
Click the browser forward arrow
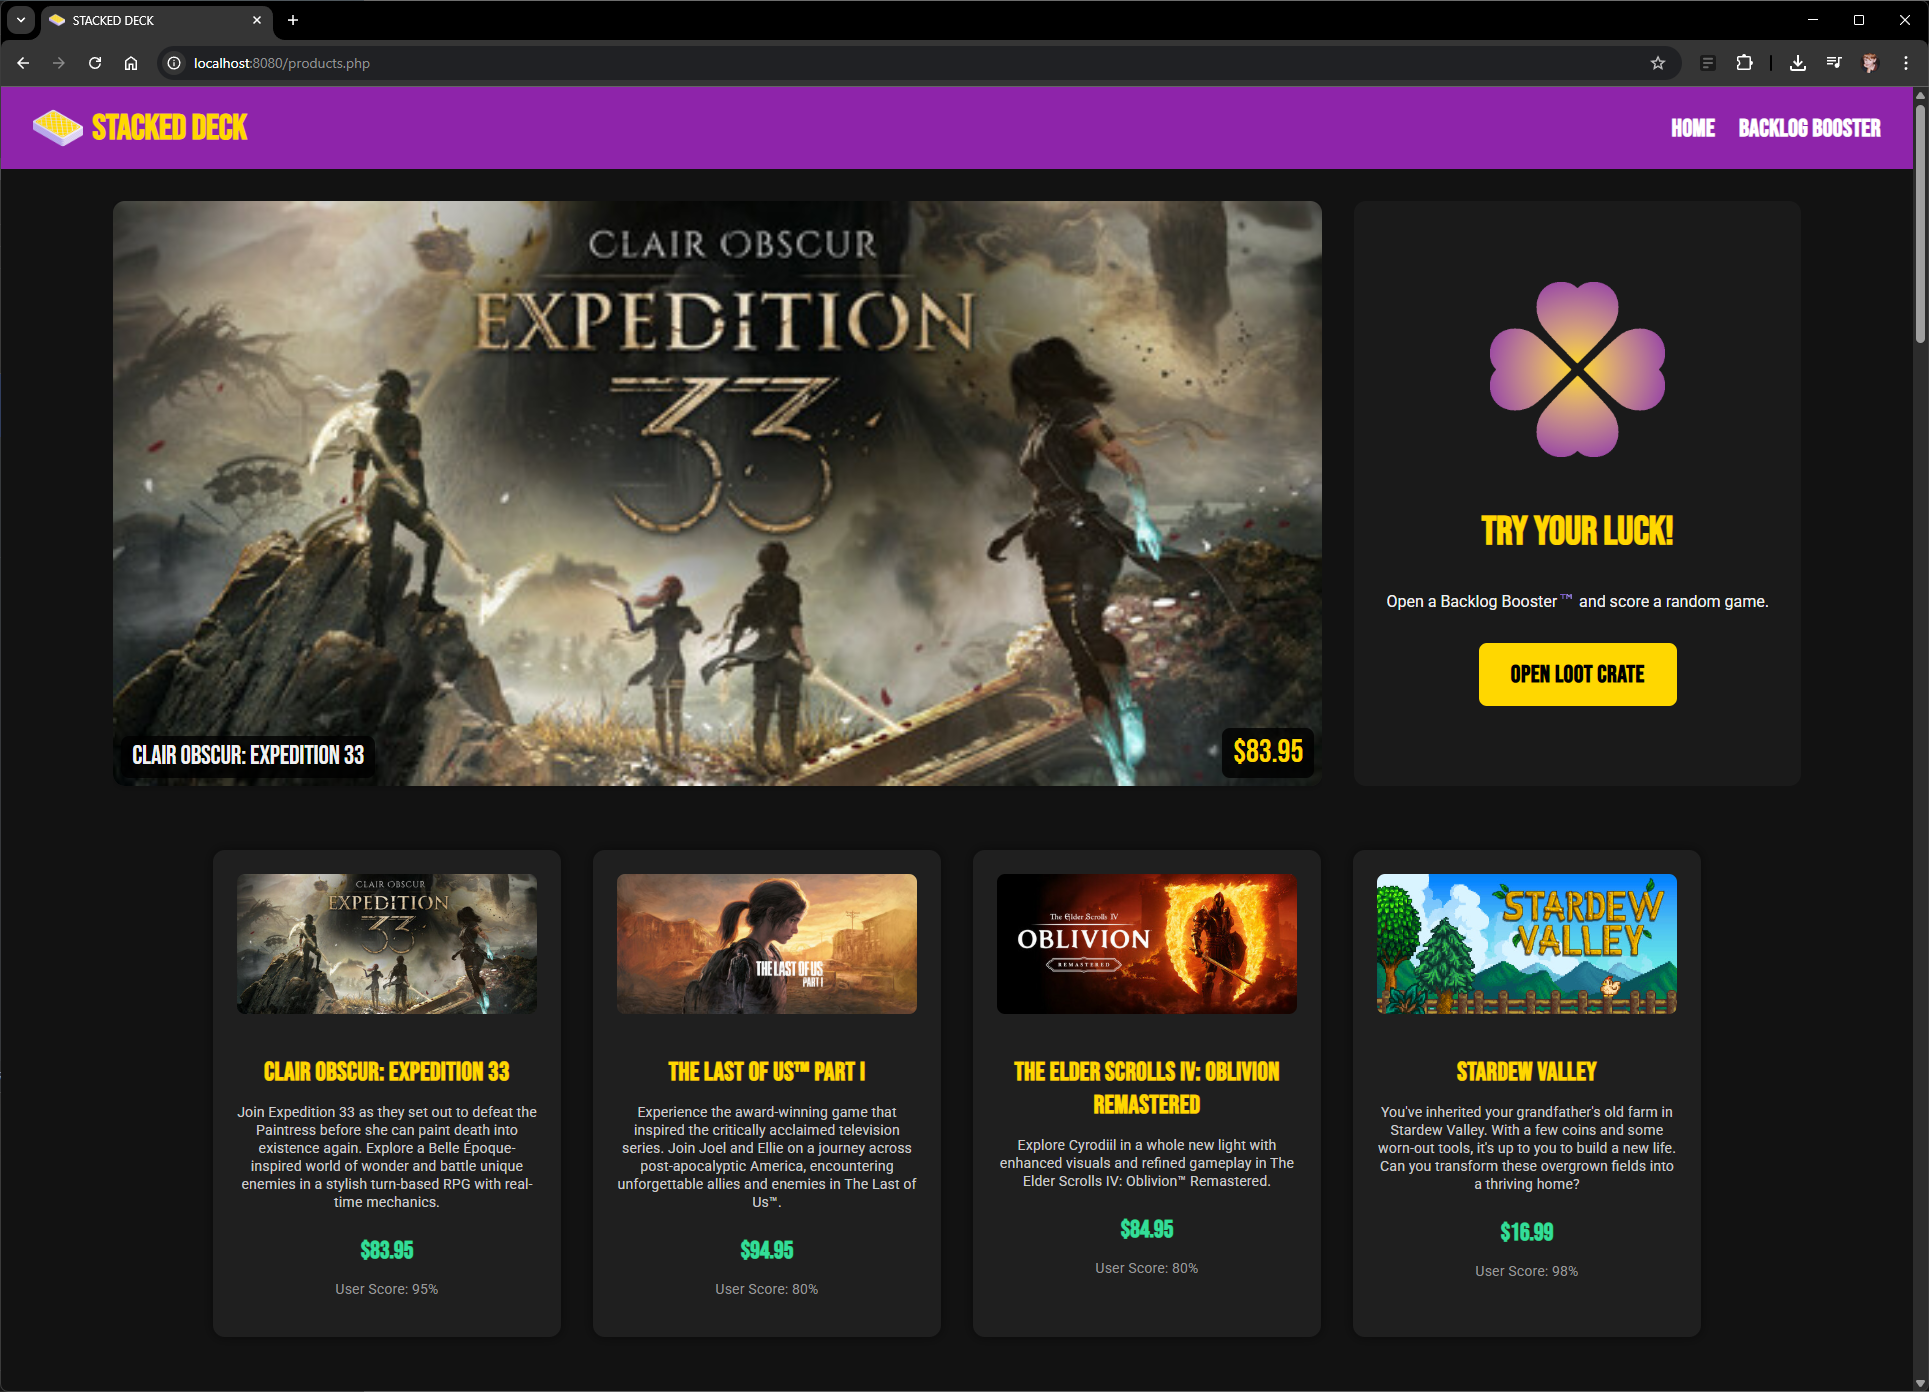[x=59, y=63]
